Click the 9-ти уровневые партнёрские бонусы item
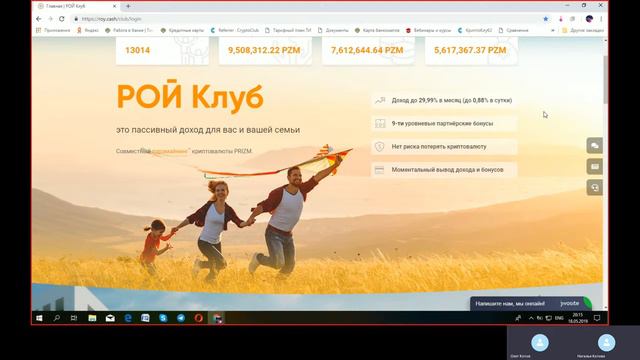This screenshot has width=640, height=360. click(x=444, y=123)
